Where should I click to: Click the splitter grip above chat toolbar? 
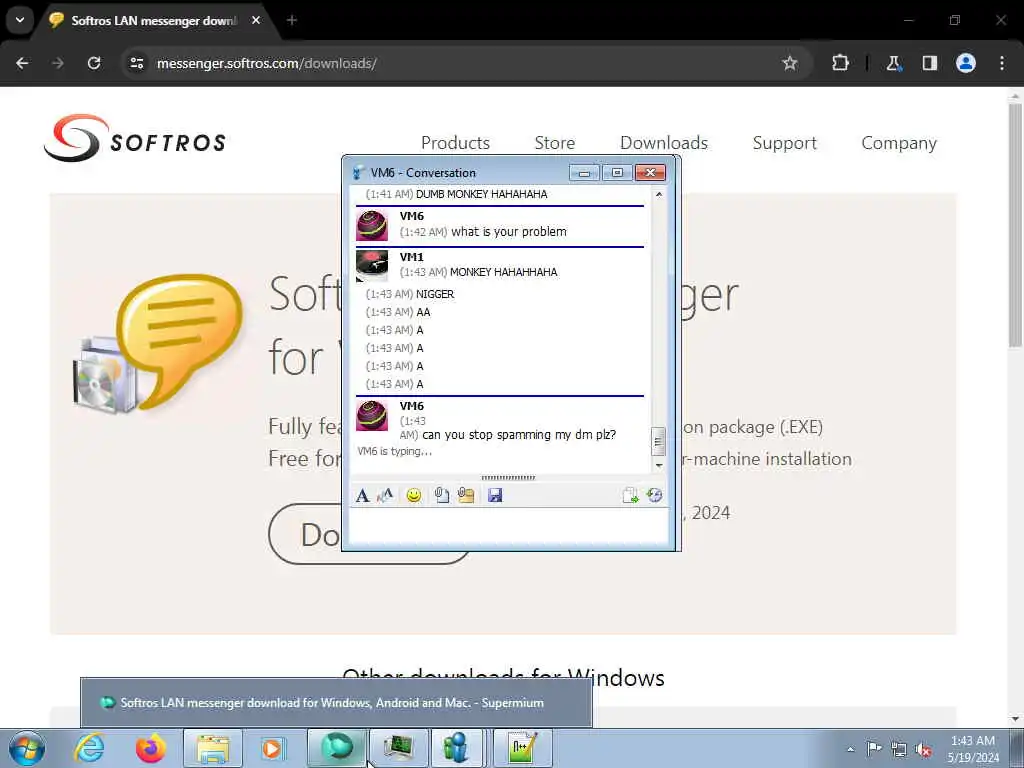pyautogui.click(x=508, y=478)
